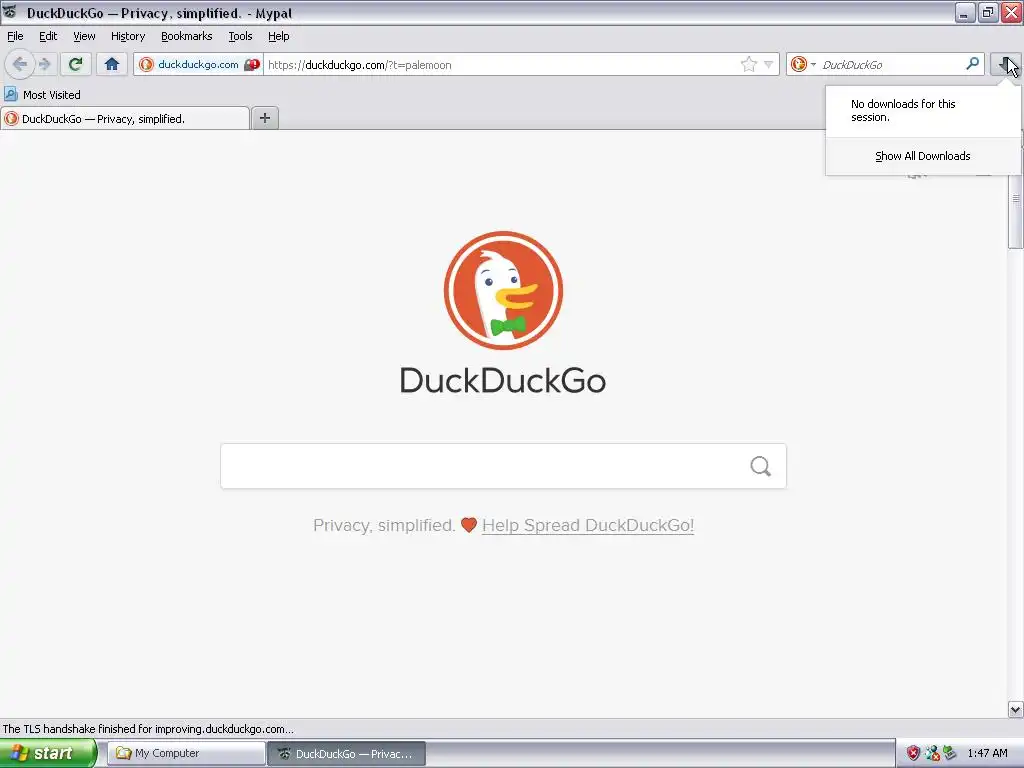
Task: Follow the Help Spread DuckDuckGo! link
Action: [588, 525]
